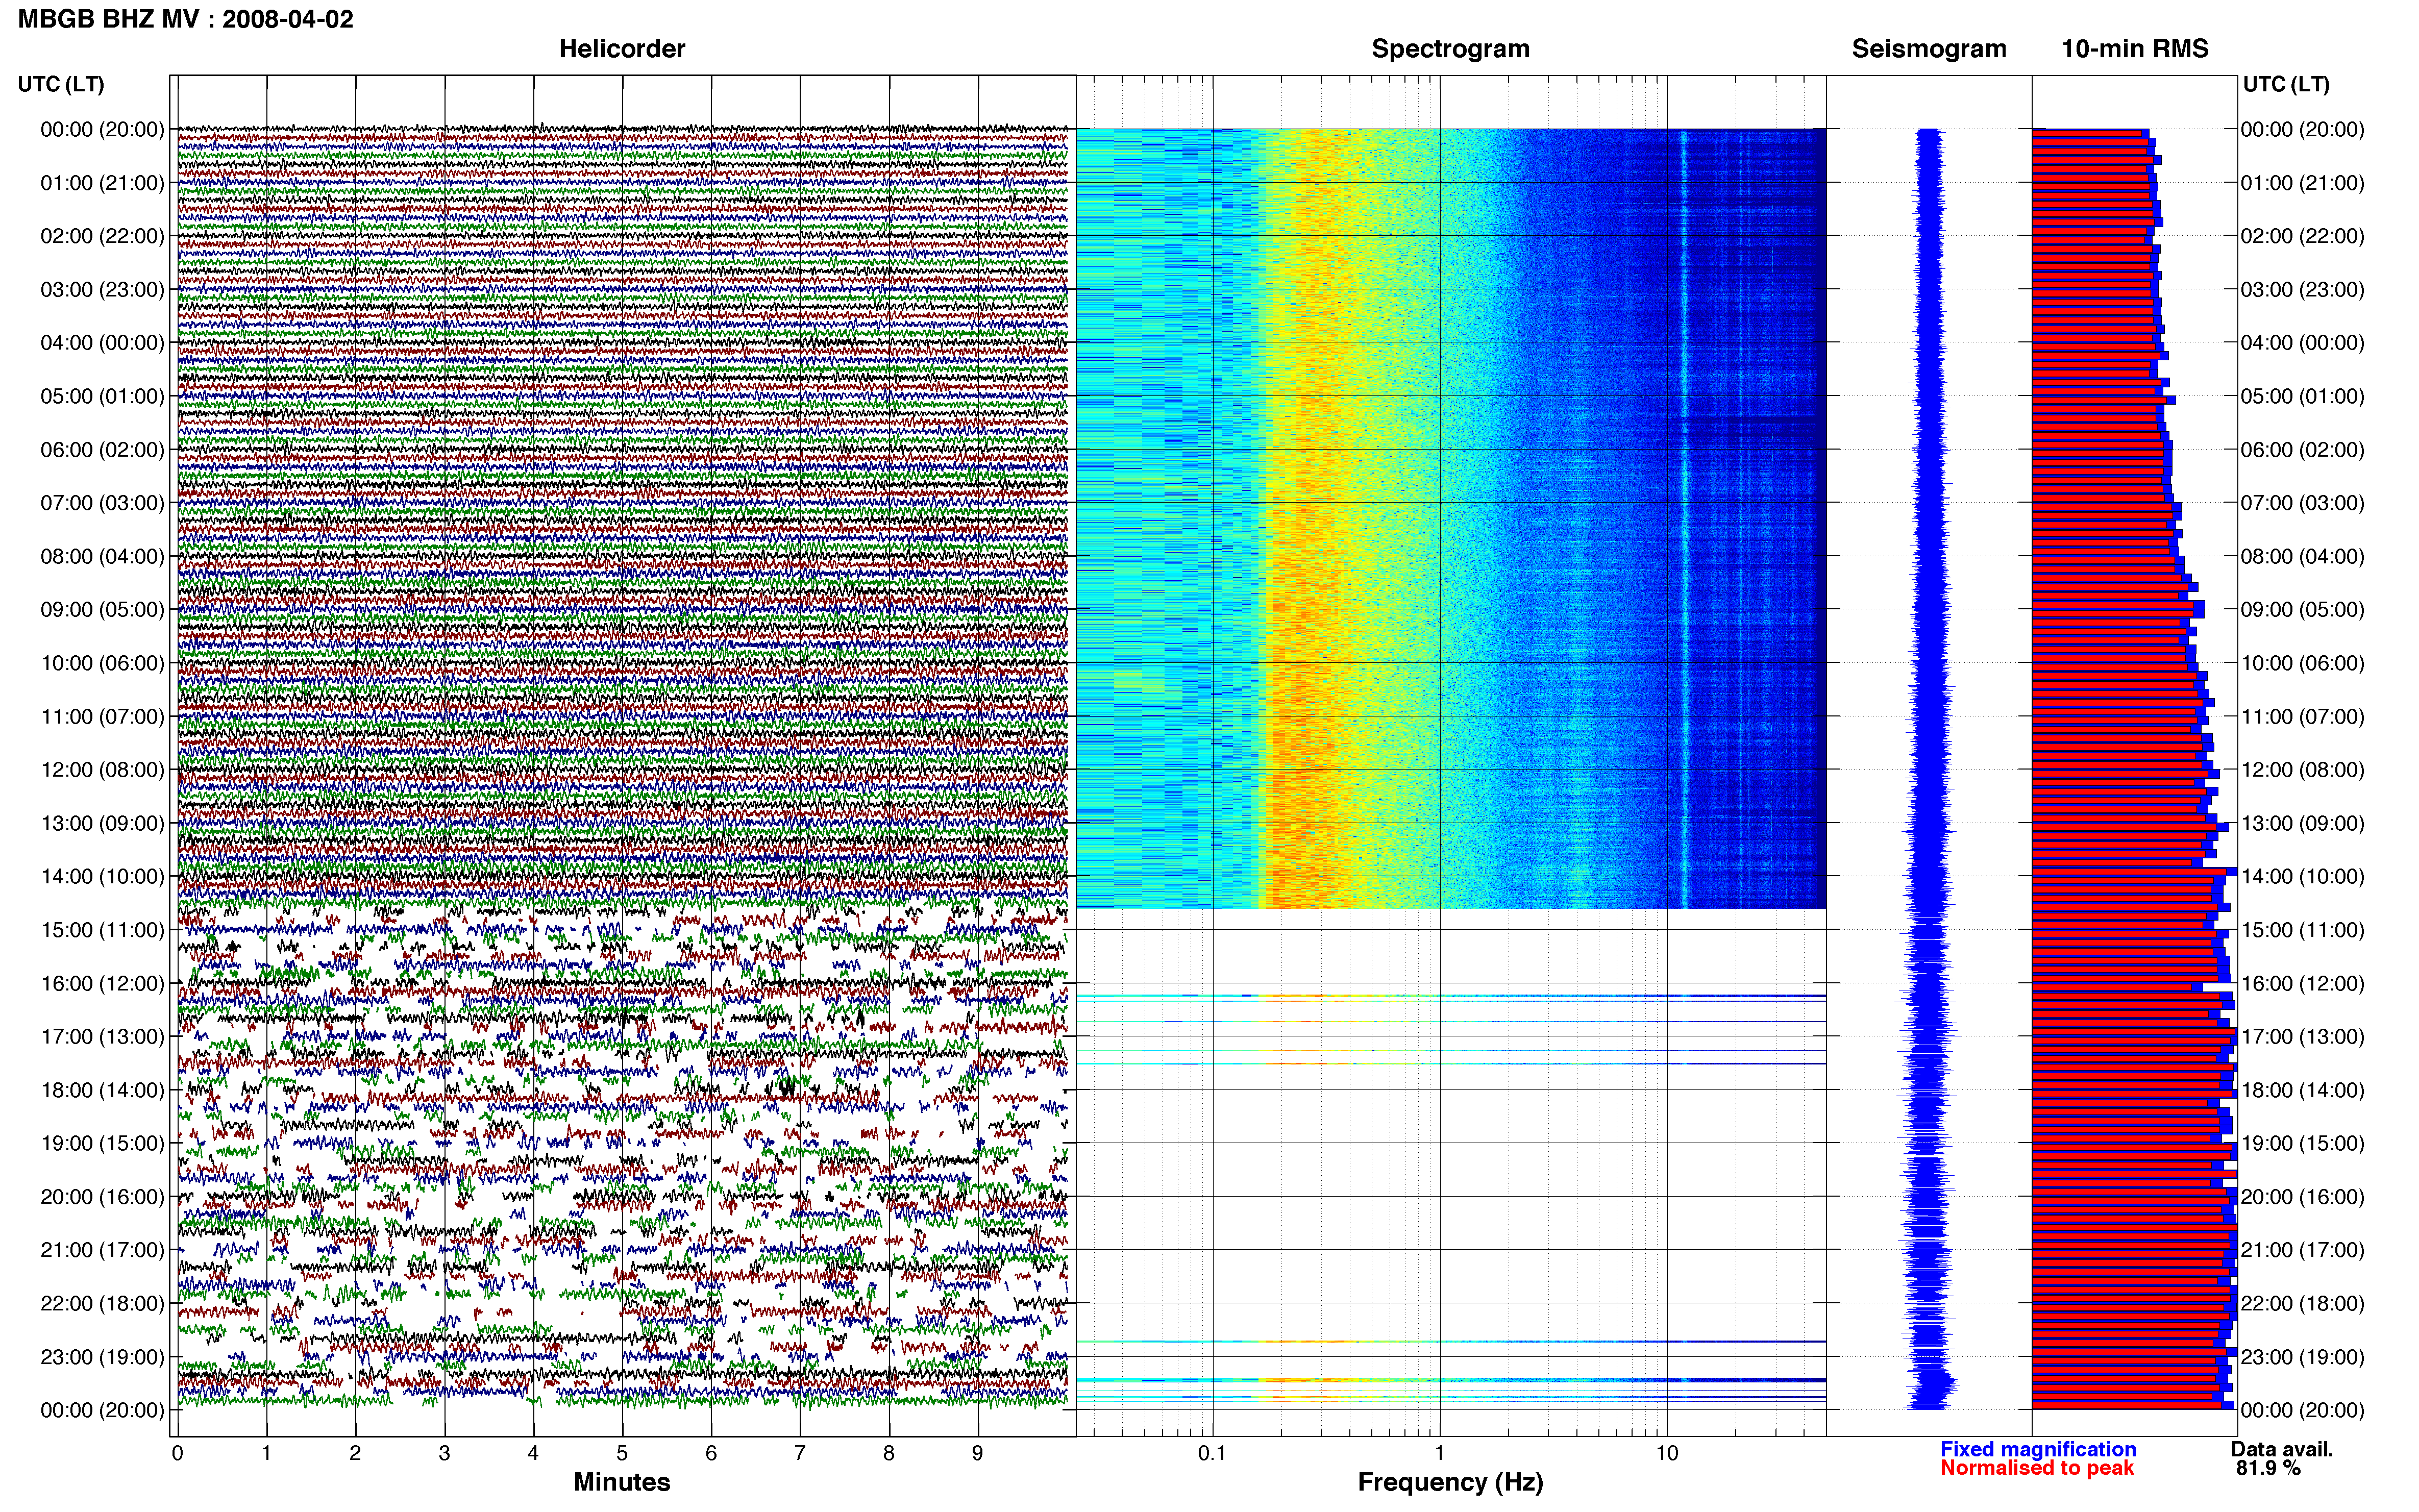Click the right 'UTC (LT)' axis label

[2286, 84]
